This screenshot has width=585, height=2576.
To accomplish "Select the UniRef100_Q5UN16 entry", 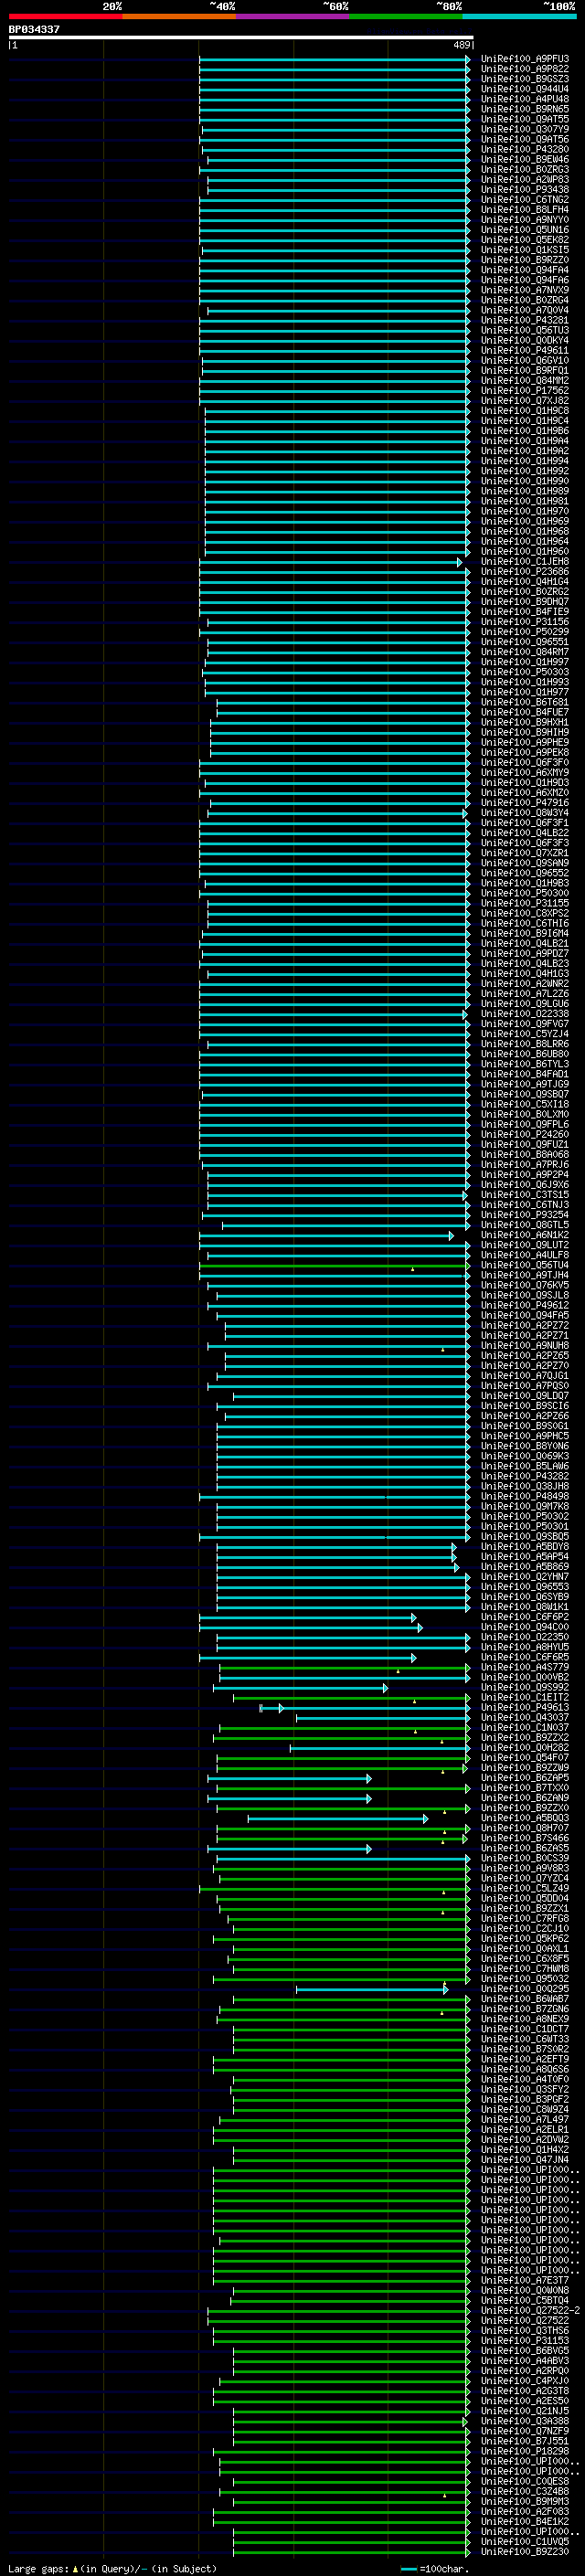I will pos(525,230).
